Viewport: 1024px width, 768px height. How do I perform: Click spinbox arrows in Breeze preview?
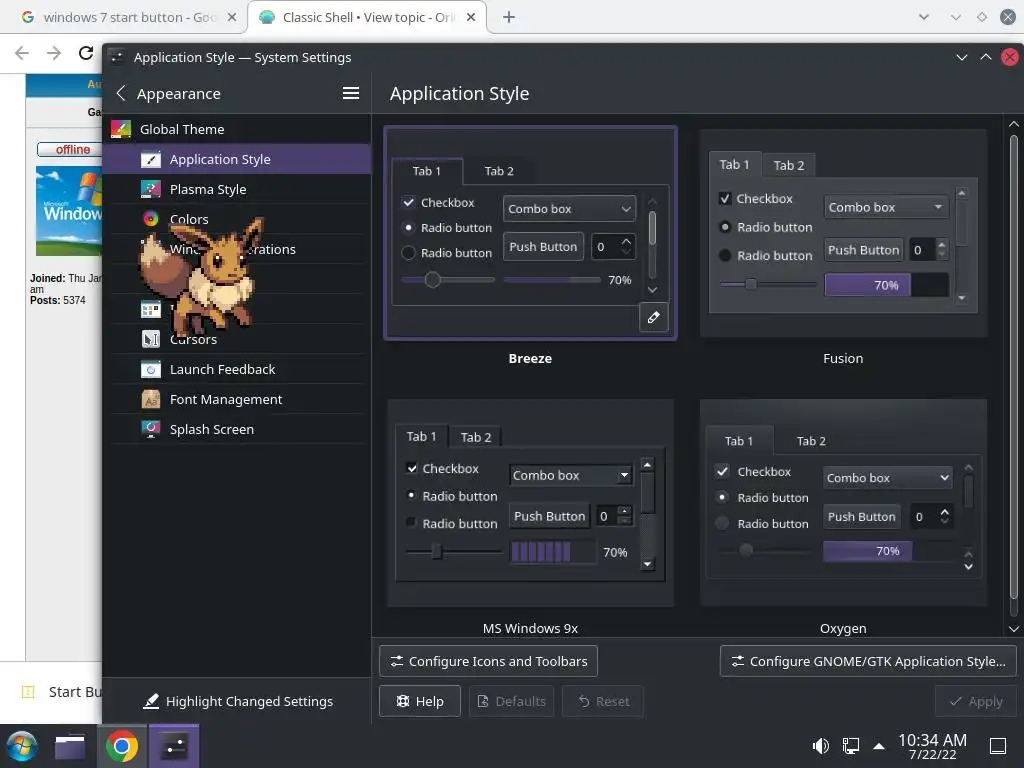pos(626,246)
